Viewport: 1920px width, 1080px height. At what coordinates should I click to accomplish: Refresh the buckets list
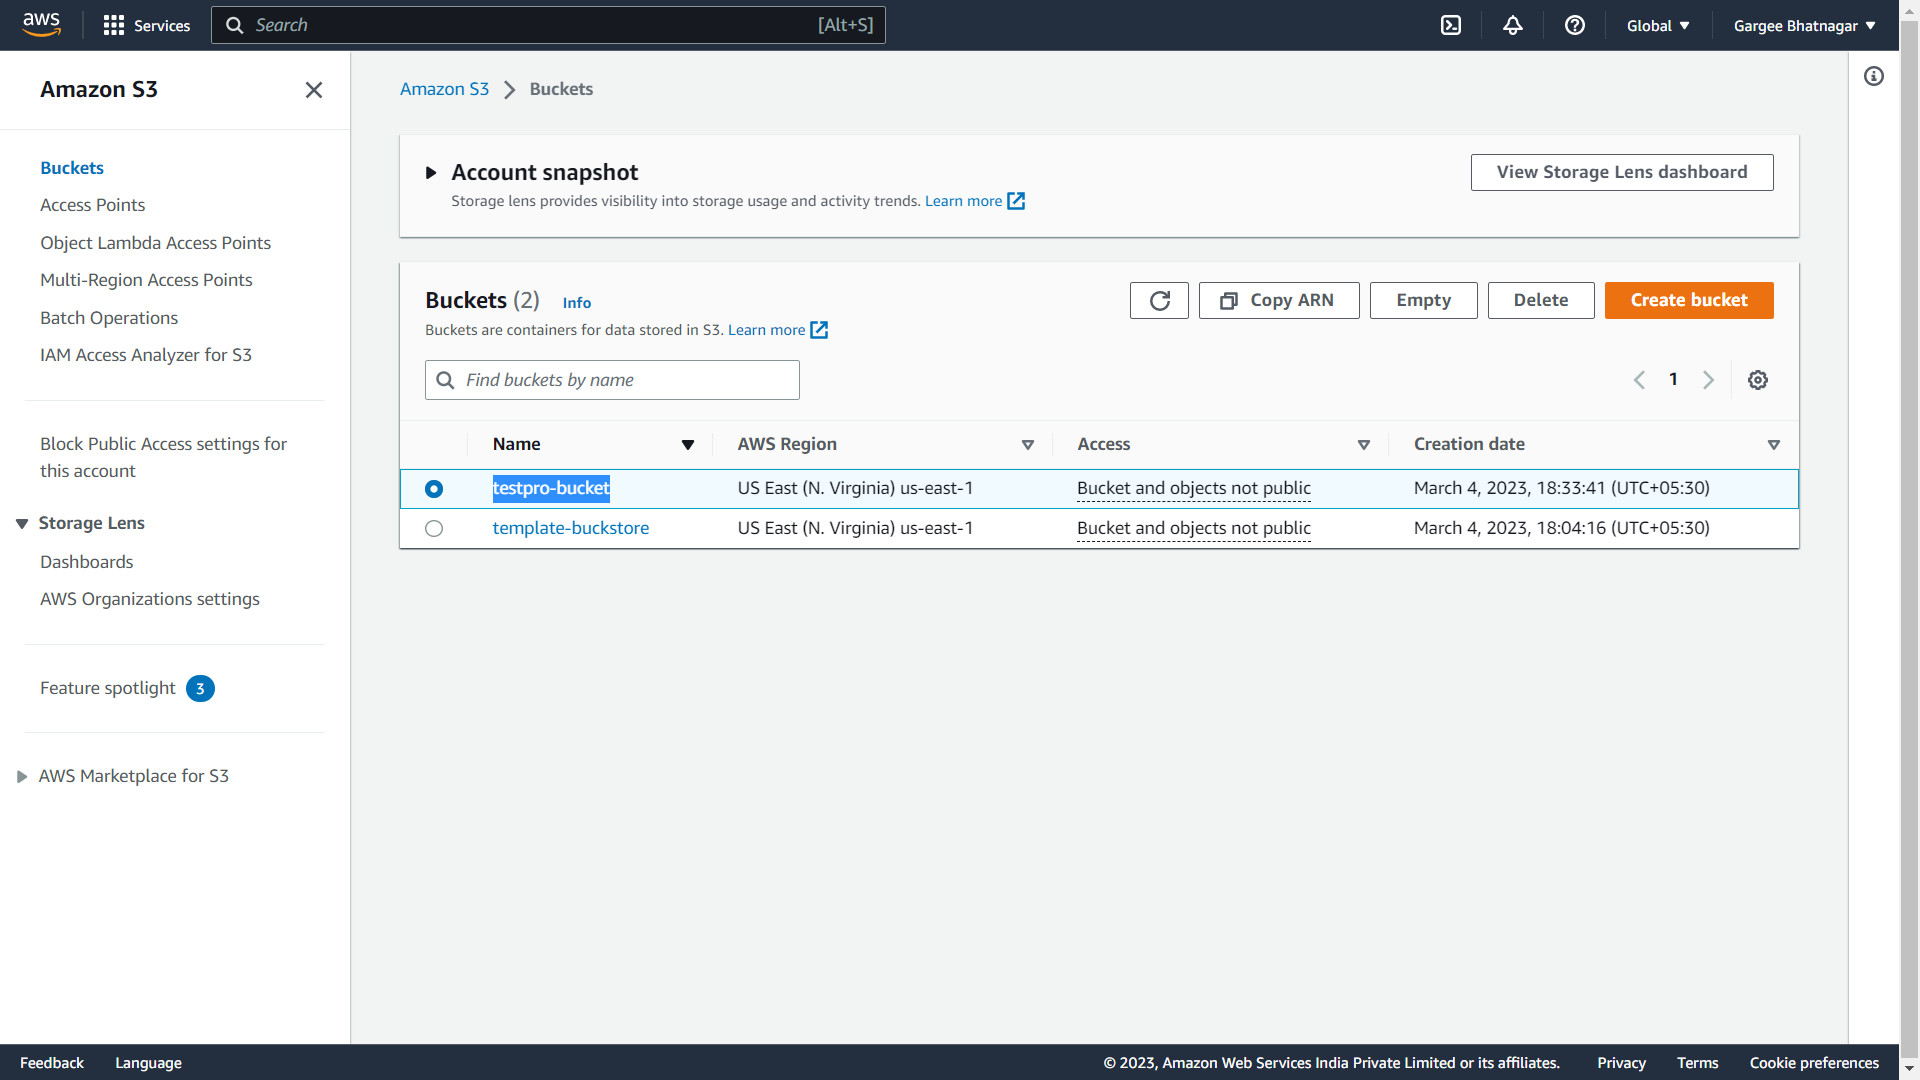click(1159, 300)
